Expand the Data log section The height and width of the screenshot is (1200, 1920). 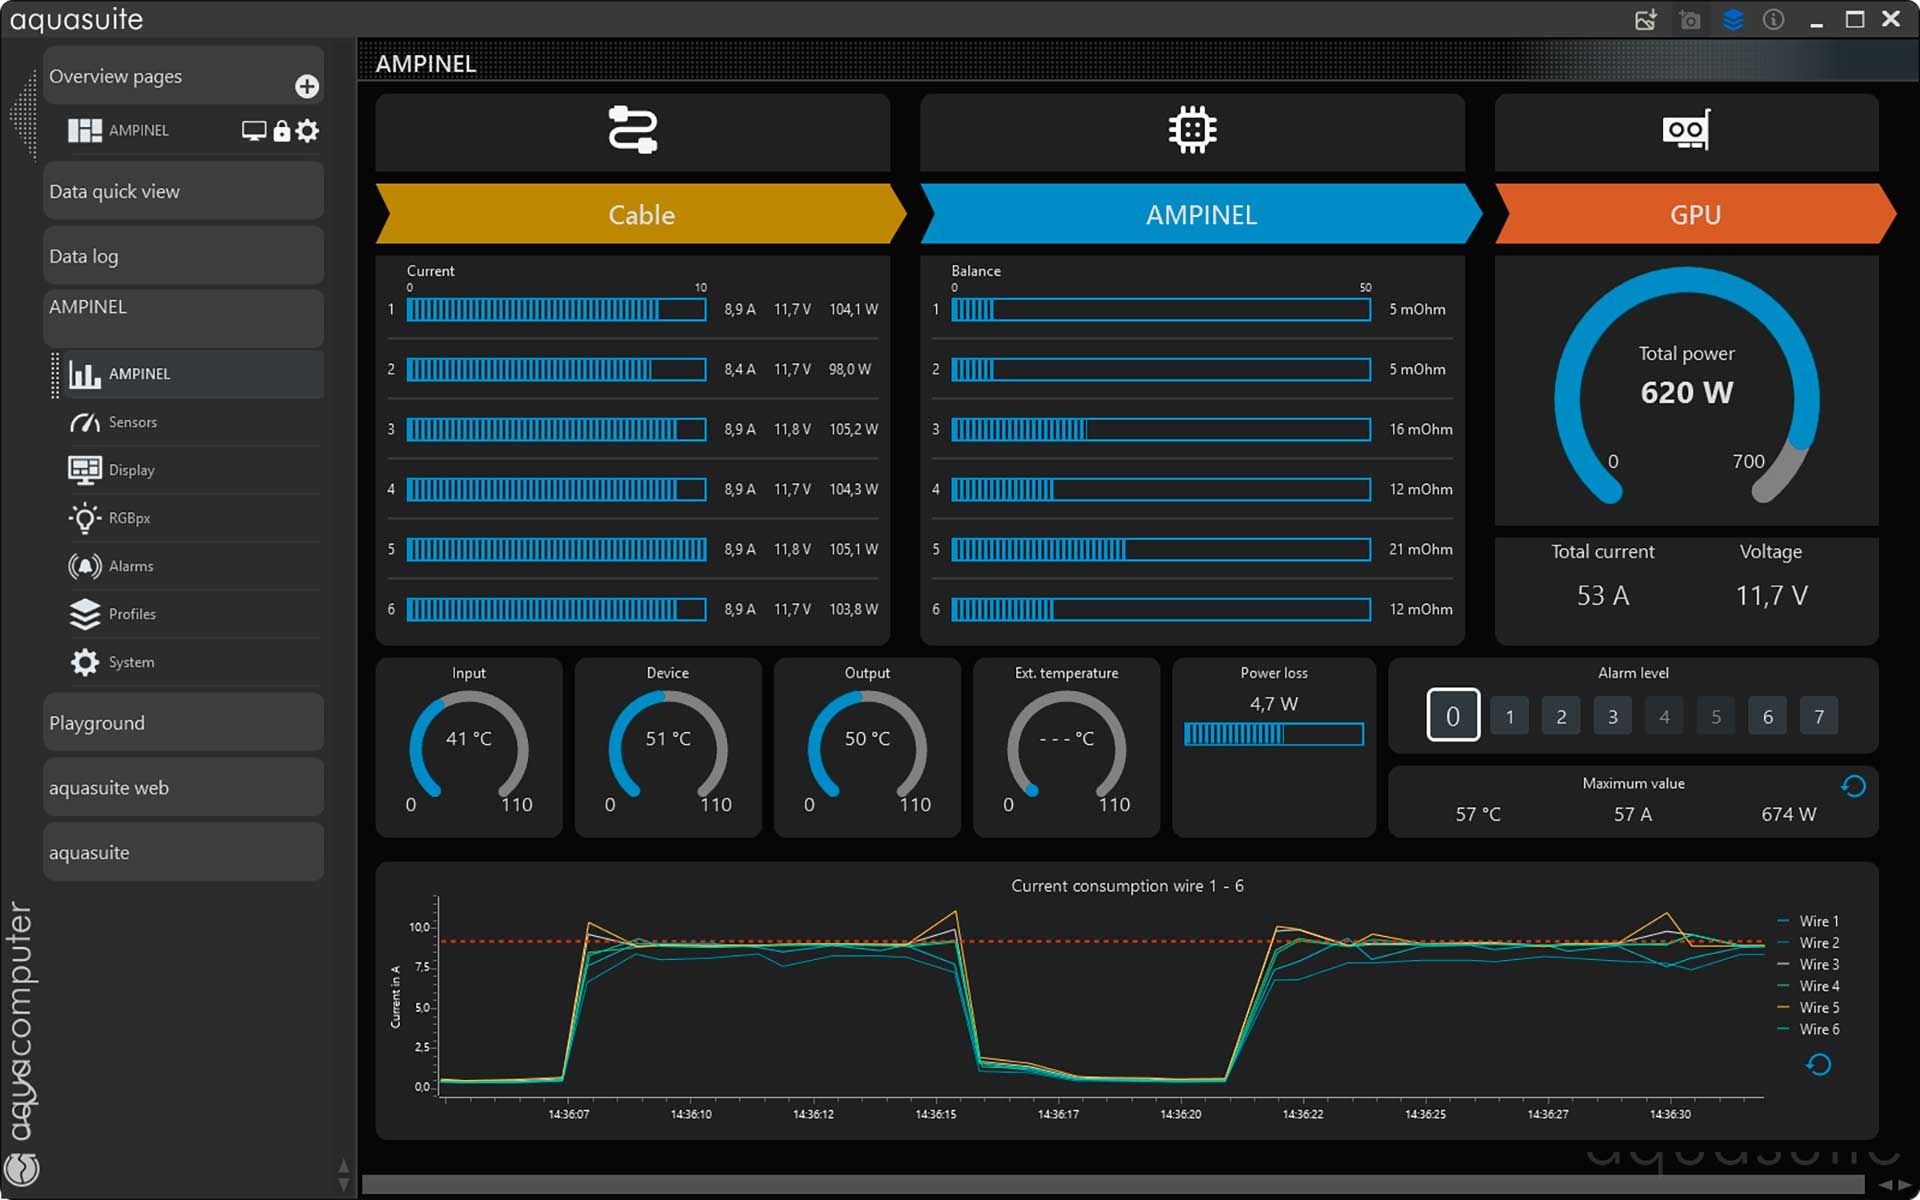pos(183,256)
